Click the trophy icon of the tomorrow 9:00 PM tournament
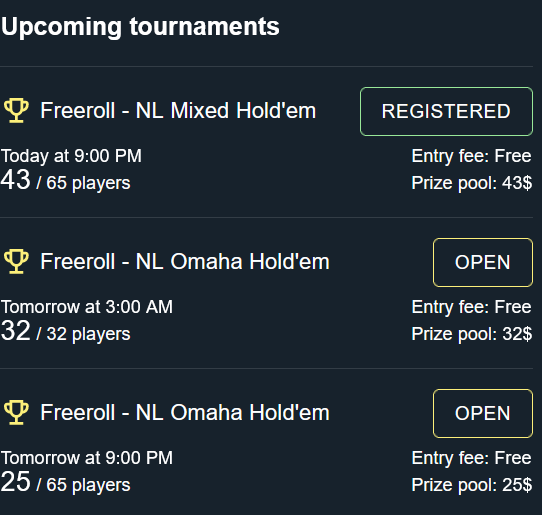The height and width of the screenshot is (515, 542). click(16, 413)
